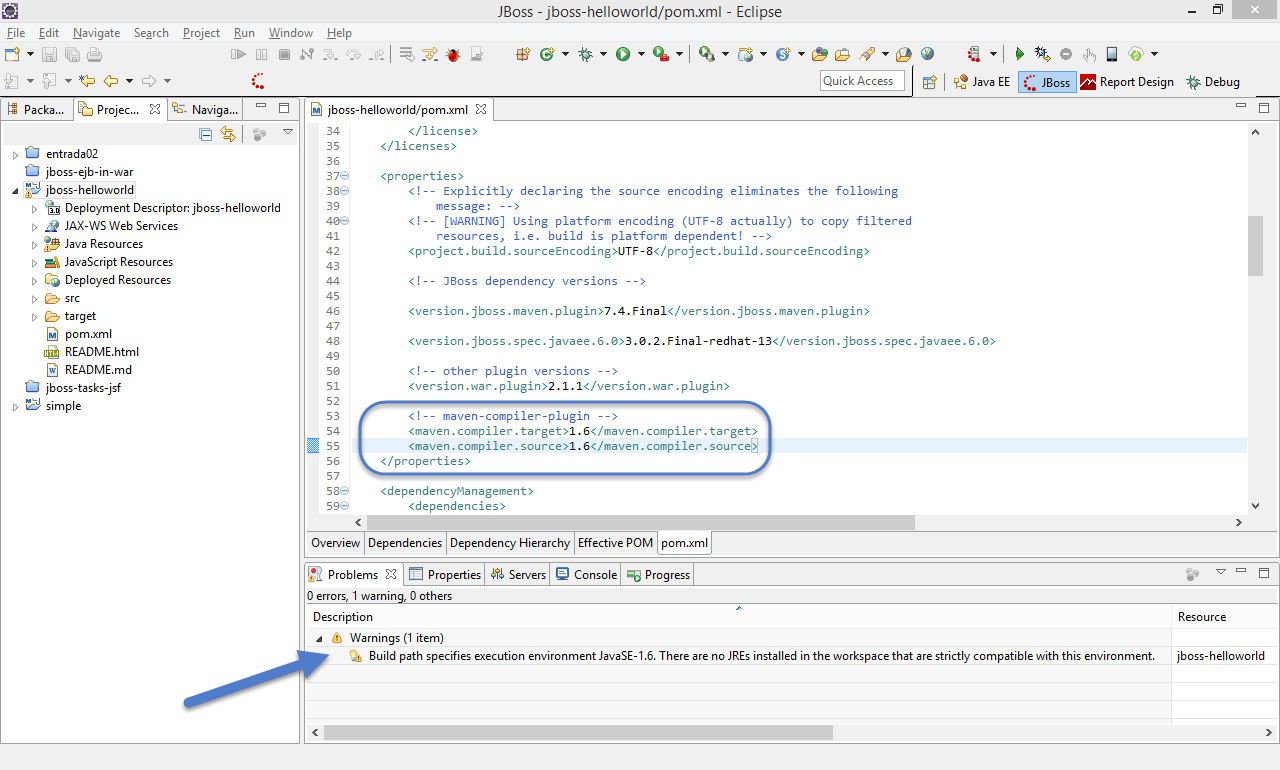This screenshot has width=1280, height=770.
Task: Expand the entrada02 project
Action: point(15,154)
